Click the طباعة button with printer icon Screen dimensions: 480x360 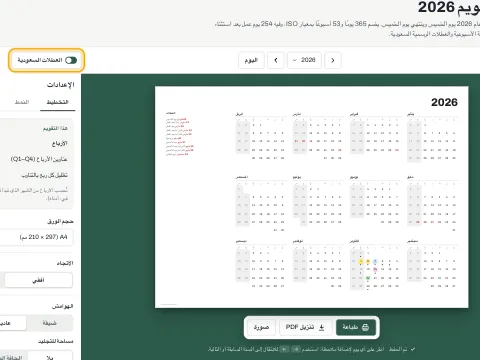click(x=356, y=327)
